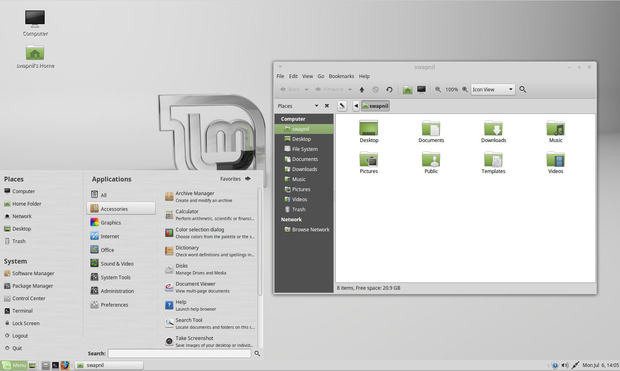
Task: Click the Accessories category in menu
Action: coord(121,208)
